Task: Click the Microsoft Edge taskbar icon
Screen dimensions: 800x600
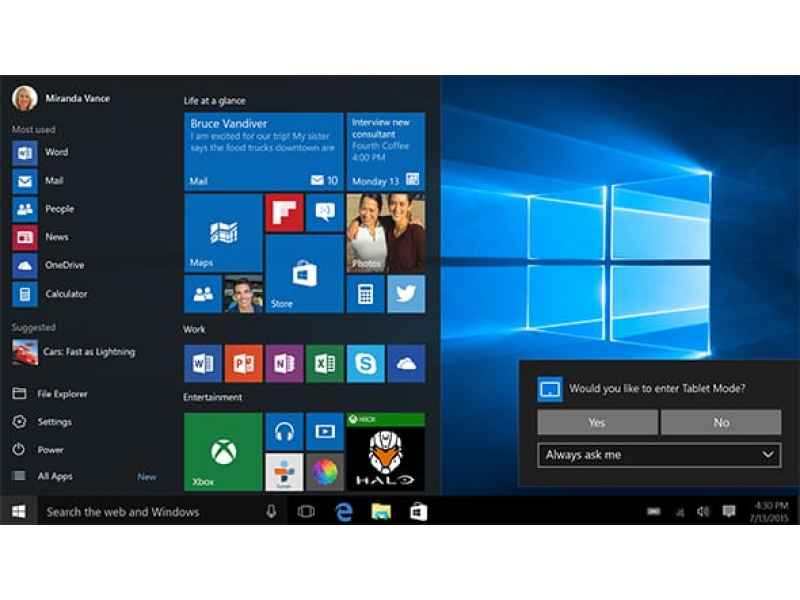Action: click(x=344, y=512)
